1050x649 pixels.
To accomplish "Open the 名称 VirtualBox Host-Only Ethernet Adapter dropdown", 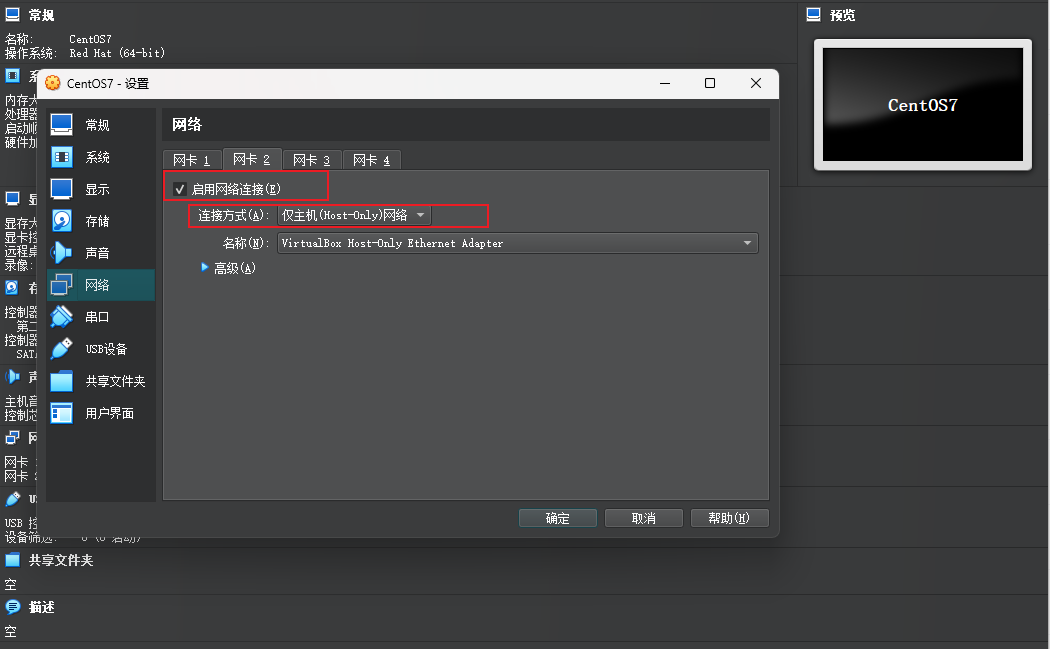I will click(518, 243).
